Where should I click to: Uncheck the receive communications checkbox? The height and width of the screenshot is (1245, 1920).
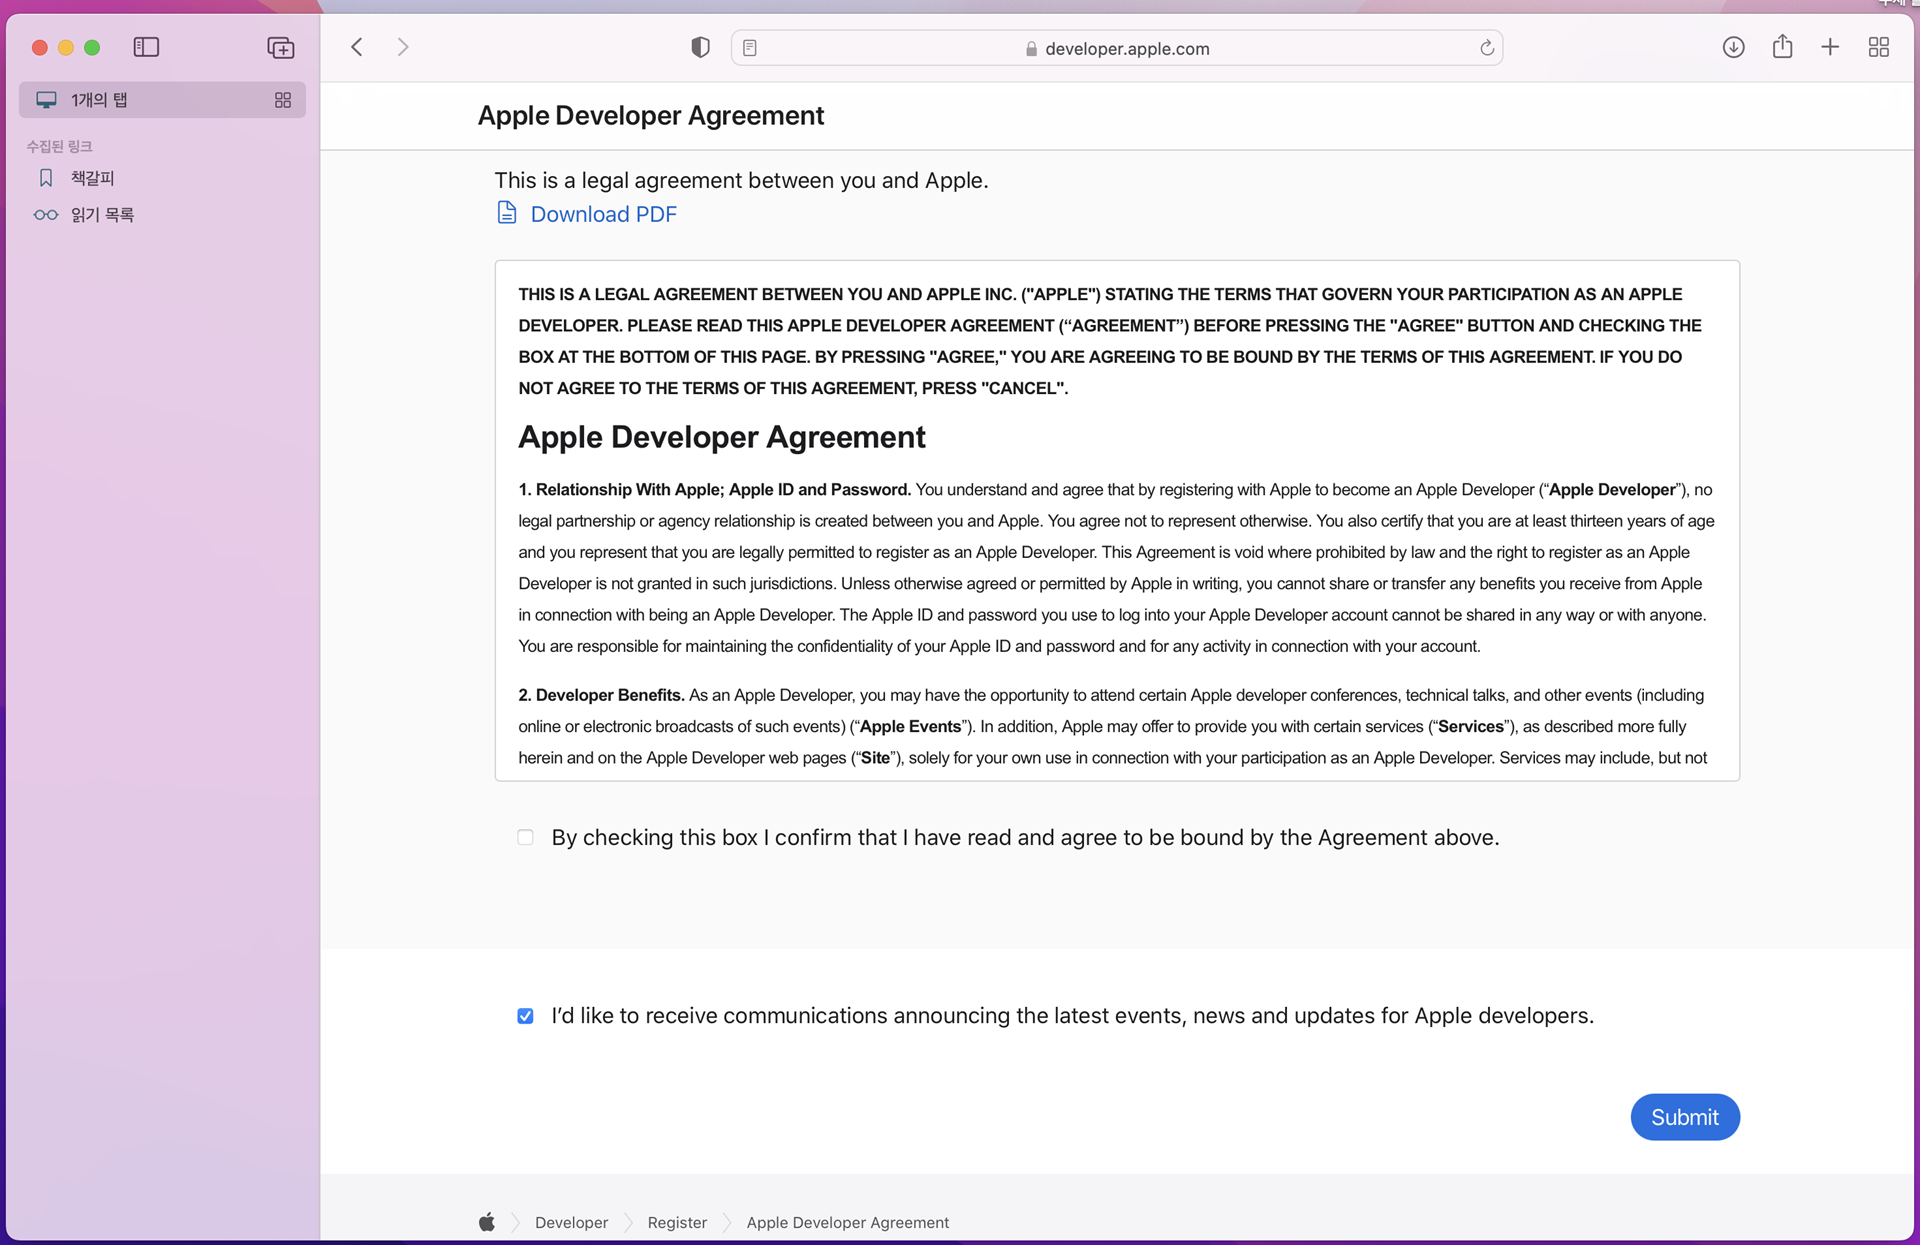click(525, 1016)
